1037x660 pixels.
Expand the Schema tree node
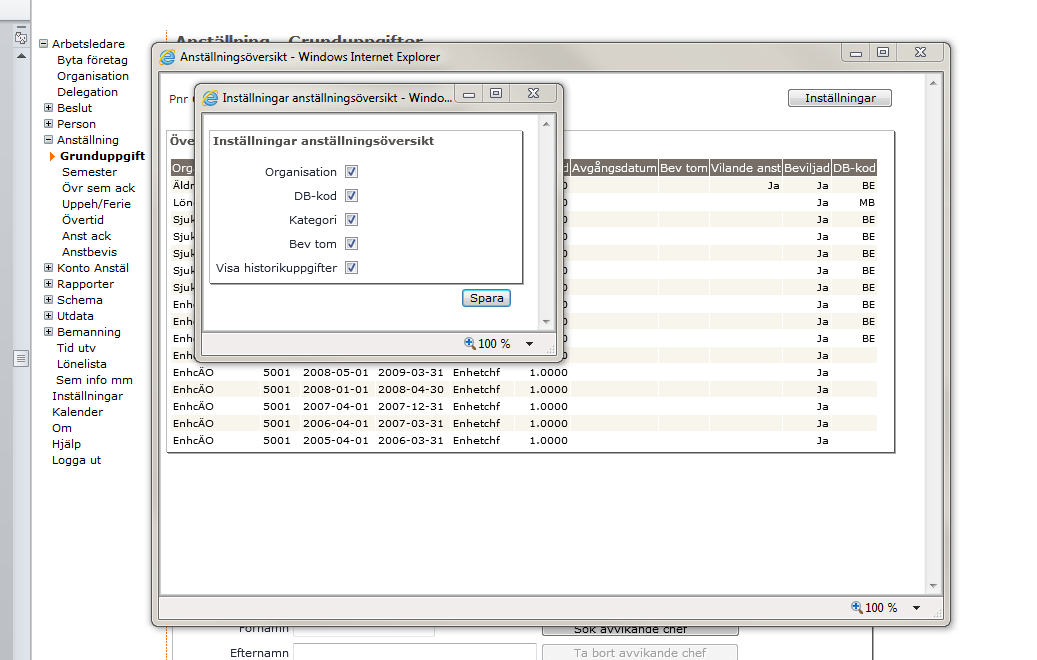(x=48, y=300)
